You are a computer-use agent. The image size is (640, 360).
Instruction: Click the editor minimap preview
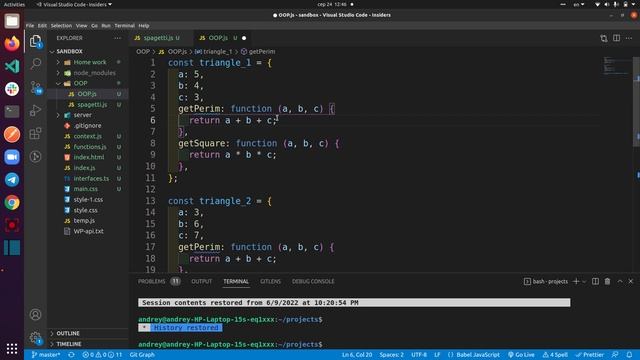pos(617,66)
